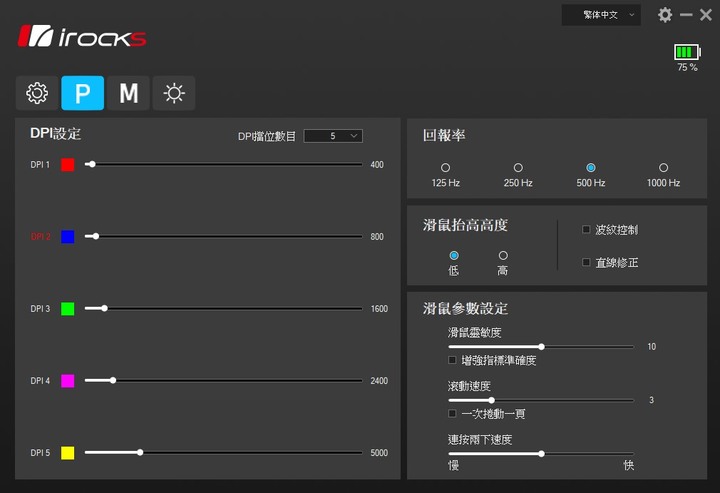Viewport: 720px width, 493px height.
Task: Click the magenta DPI 4 color swatch
Action: pos(68,381)
